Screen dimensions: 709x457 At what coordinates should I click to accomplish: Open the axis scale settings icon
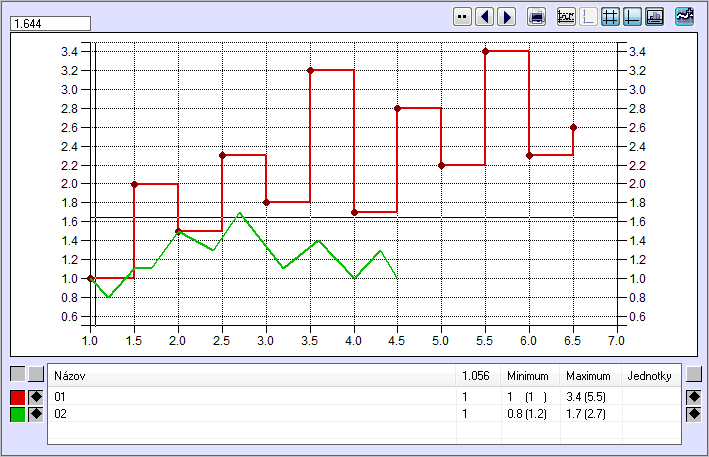566,16
